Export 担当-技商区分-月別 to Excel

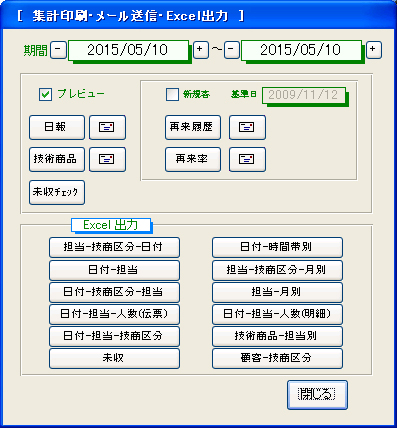click(x=277, y=270)
